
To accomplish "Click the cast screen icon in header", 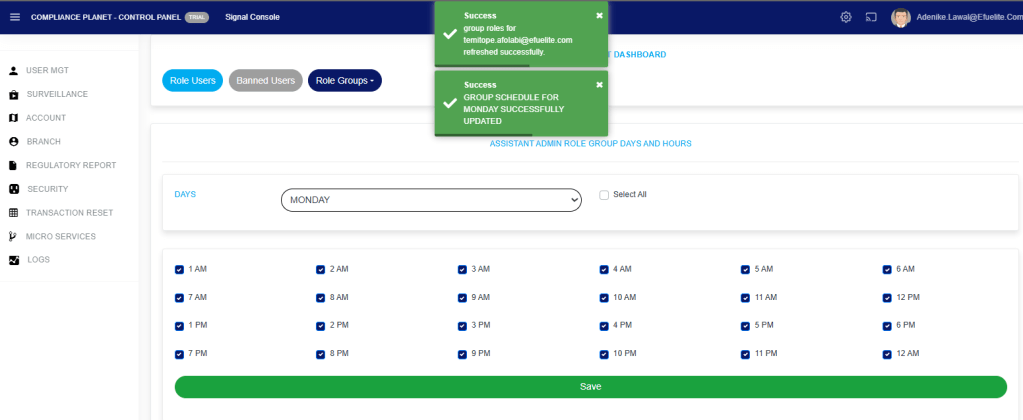I will point(871,17).
